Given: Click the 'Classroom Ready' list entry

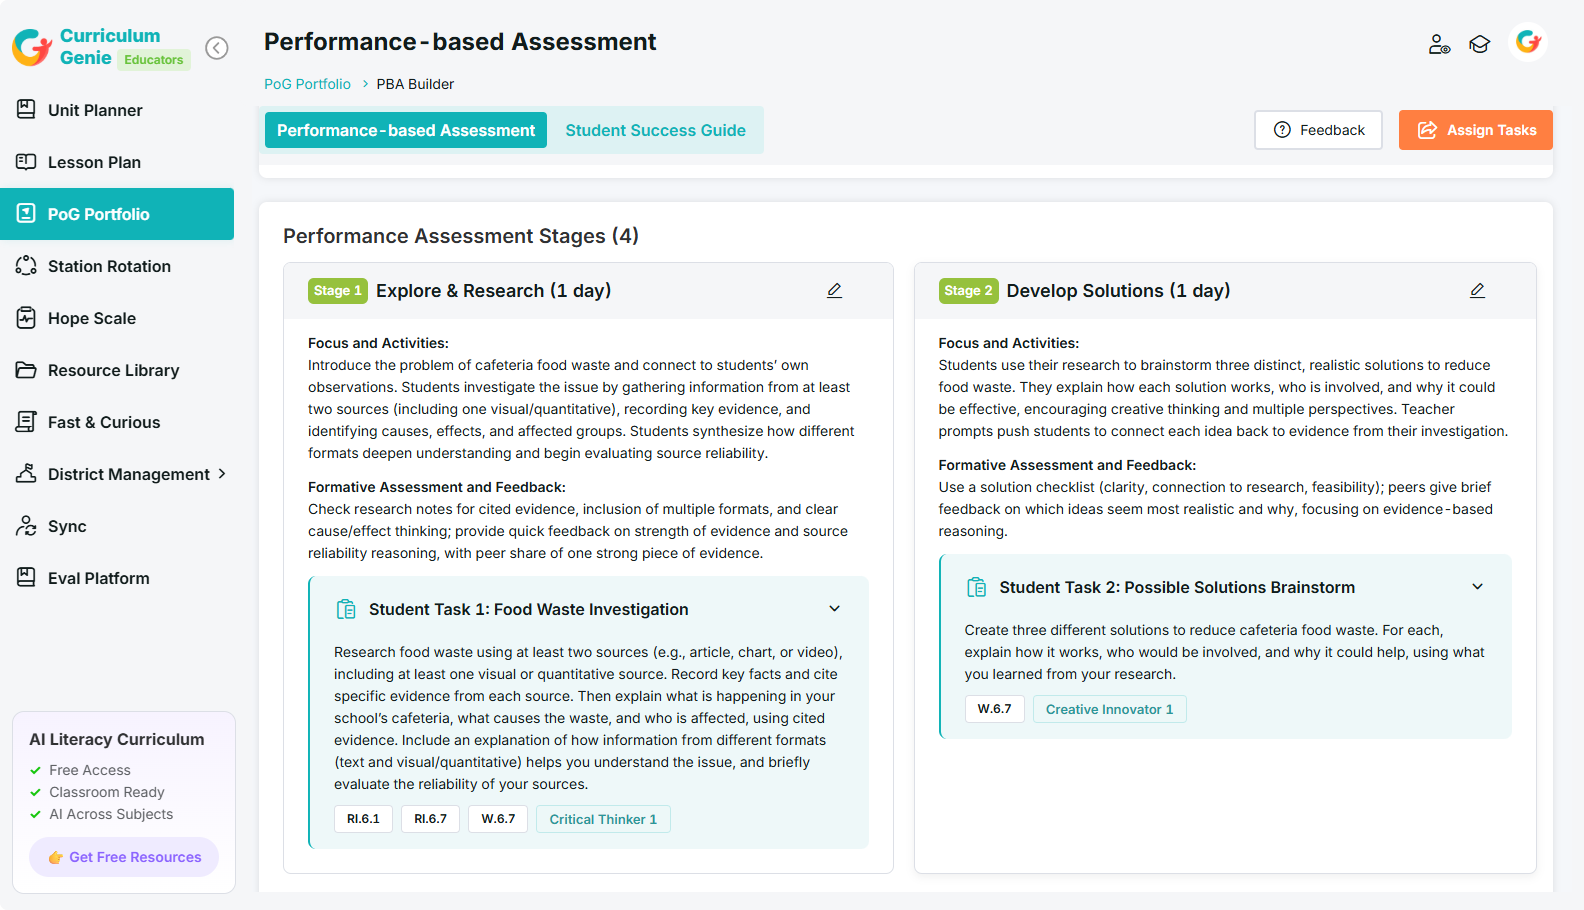Looking at the screenshot, I should coord(107,792).
